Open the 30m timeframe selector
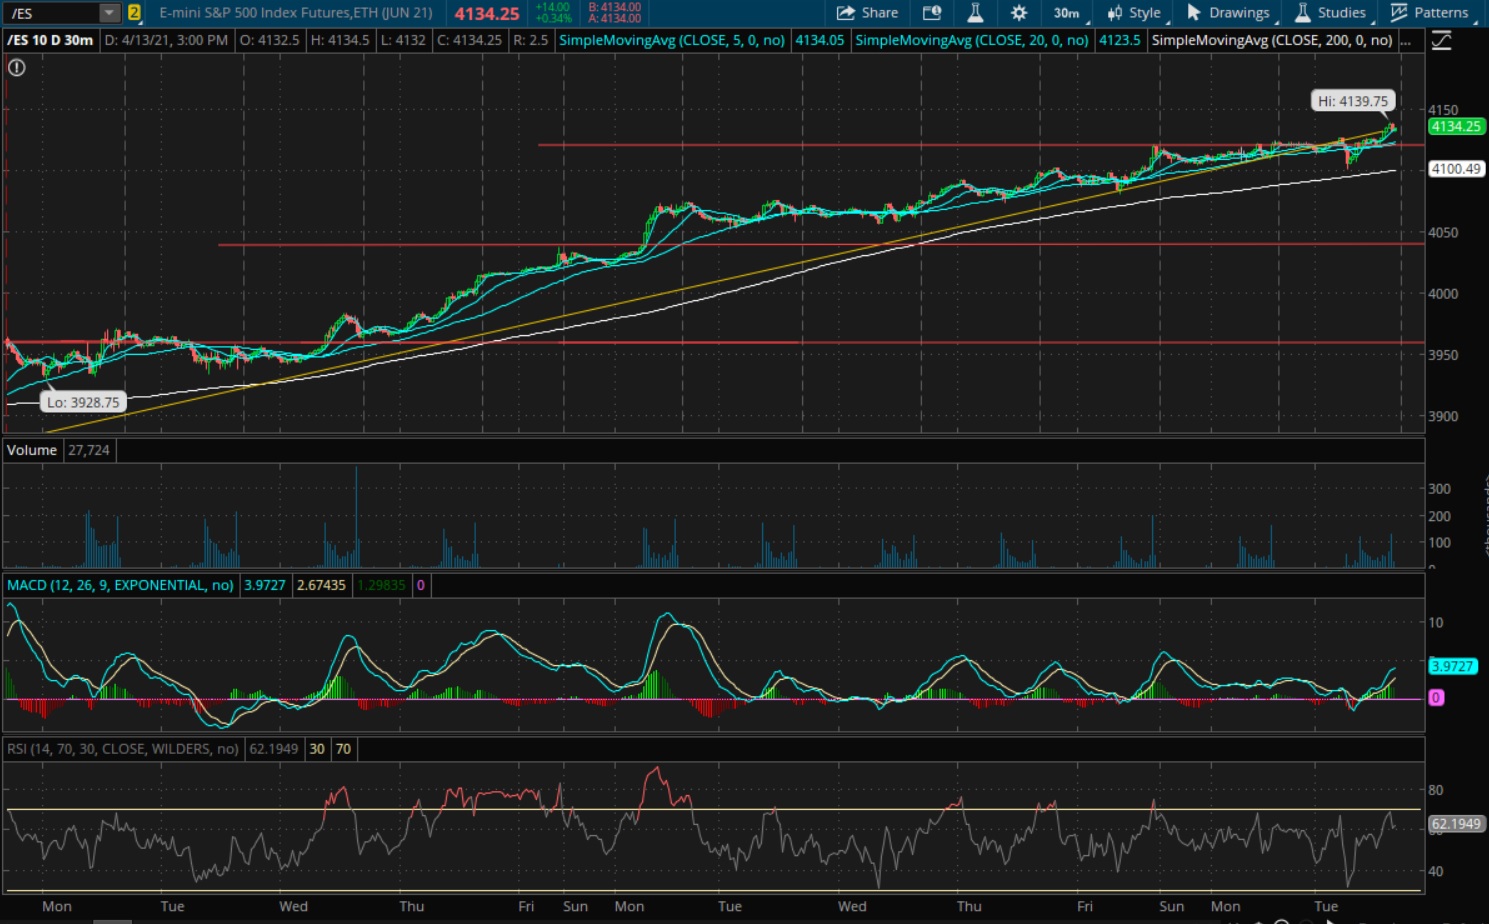 (x=1066, y=13)
